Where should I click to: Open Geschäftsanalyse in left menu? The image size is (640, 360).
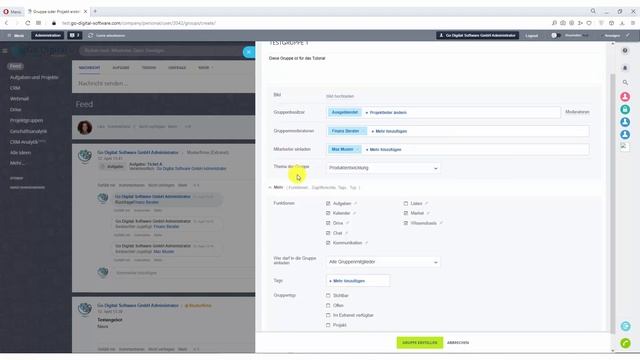click(28, 131)
